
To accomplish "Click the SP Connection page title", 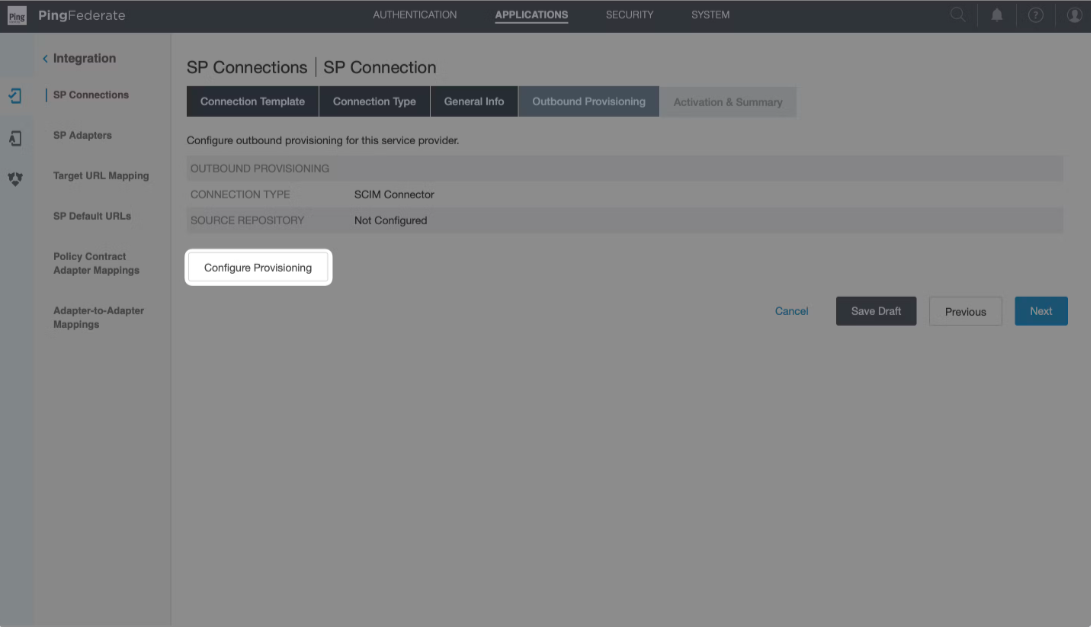I will 379,68.
